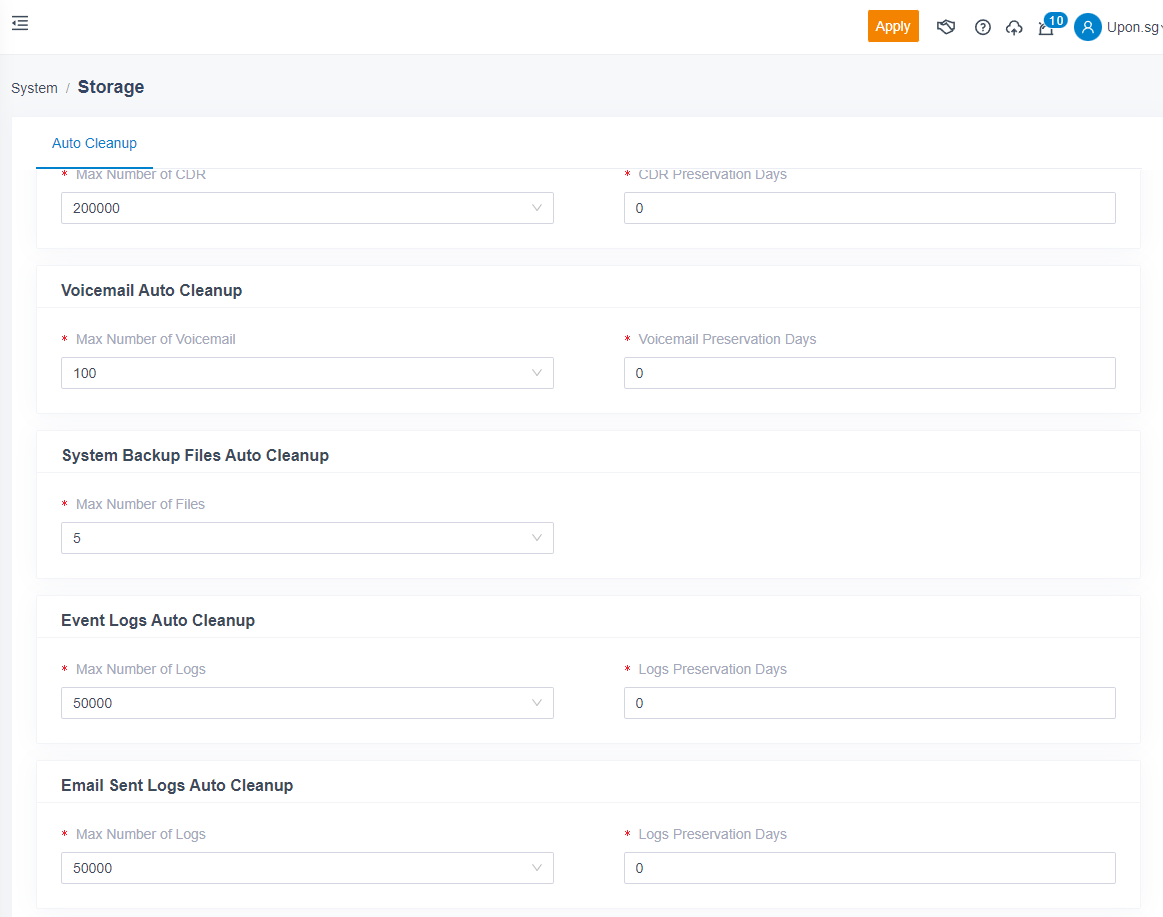
Task: Focus Email Sent Logs Preservation Days input
Action: point(869,868)
